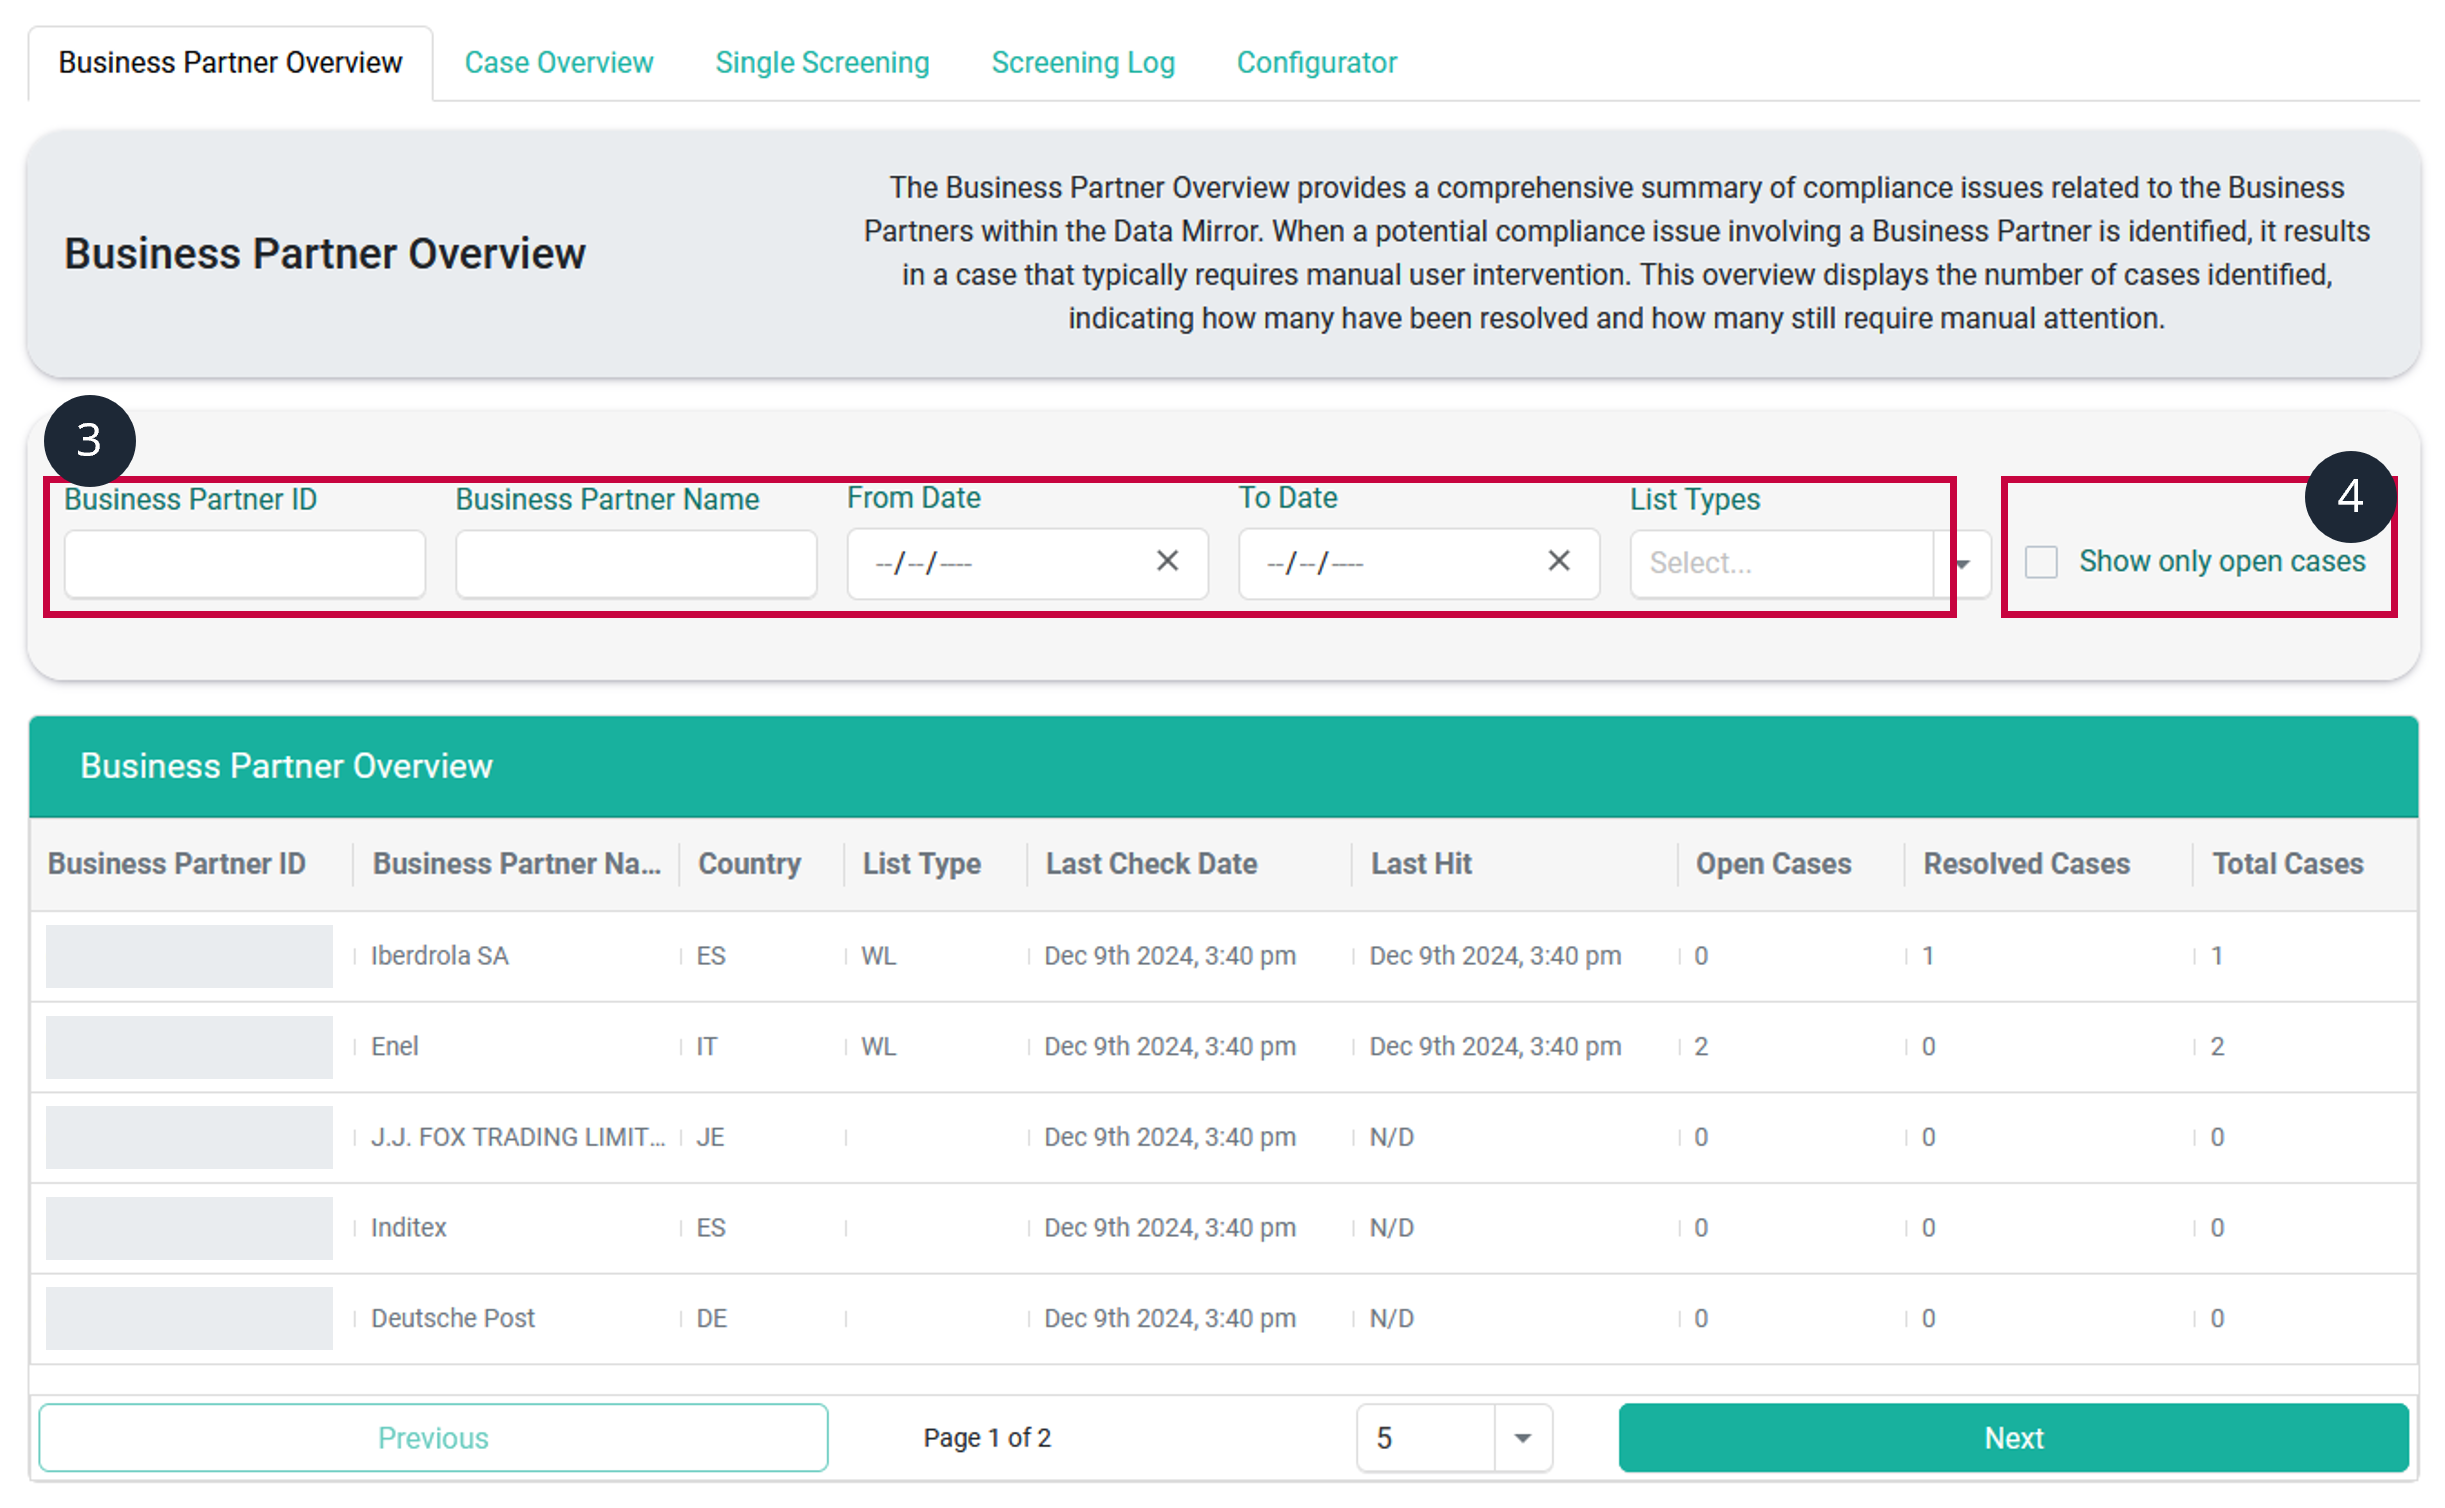Screen dimensions: 2445x1508
Task: Click the country code DE for Deutsche Post
Action: click(712, 1319)
